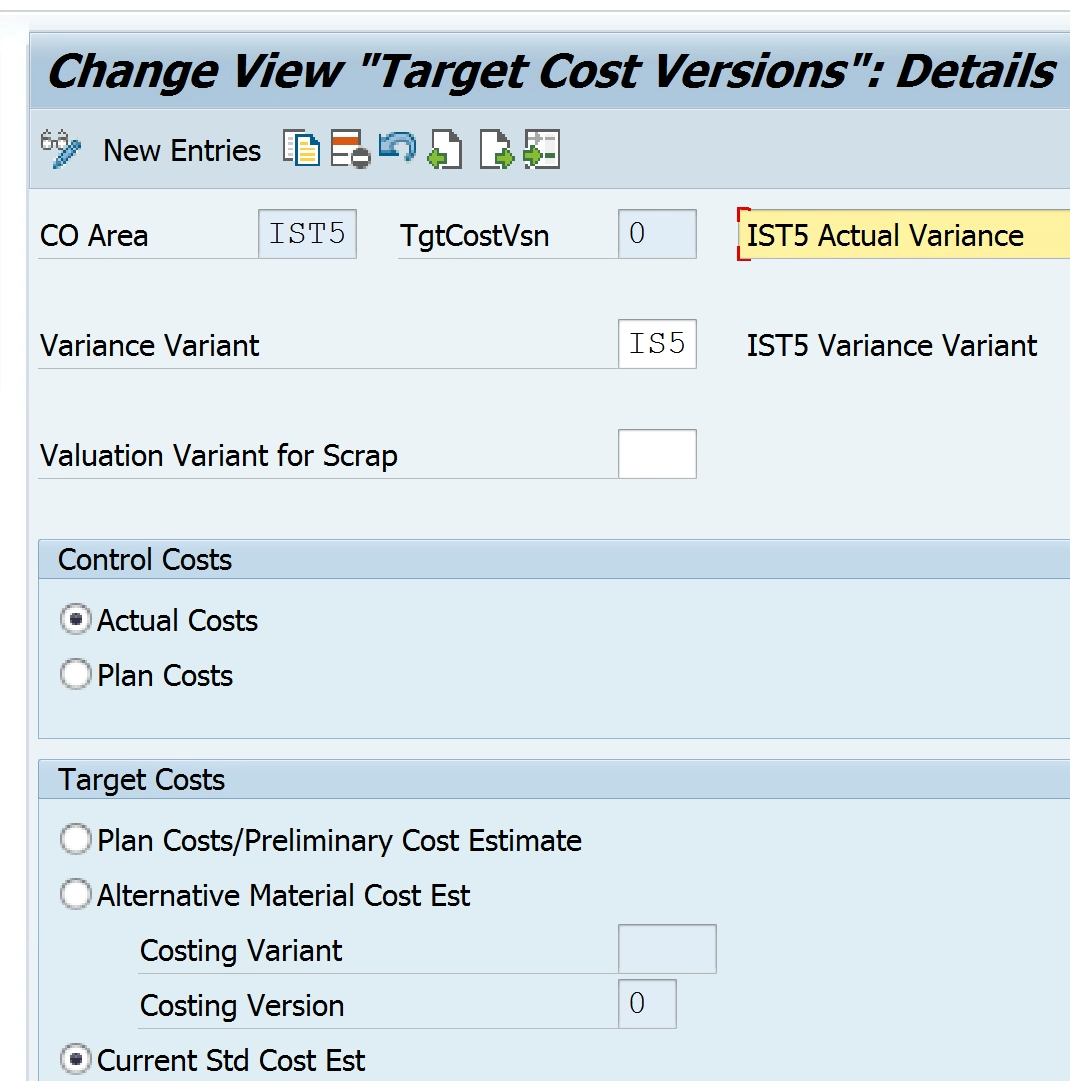This screenshot has height=1081, width=1070.
Task: Select the Plan Costs radio button
Action: 76,675
